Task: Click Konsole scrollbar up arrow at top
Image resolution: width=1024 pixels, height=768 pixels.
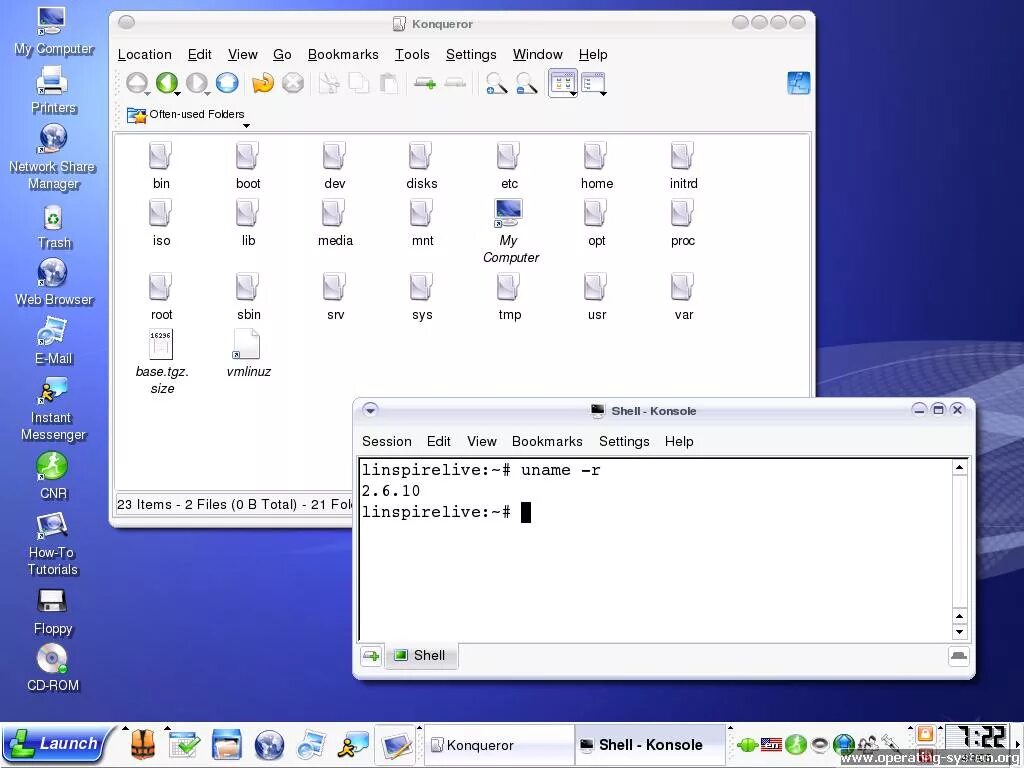Action: [959, 467]
